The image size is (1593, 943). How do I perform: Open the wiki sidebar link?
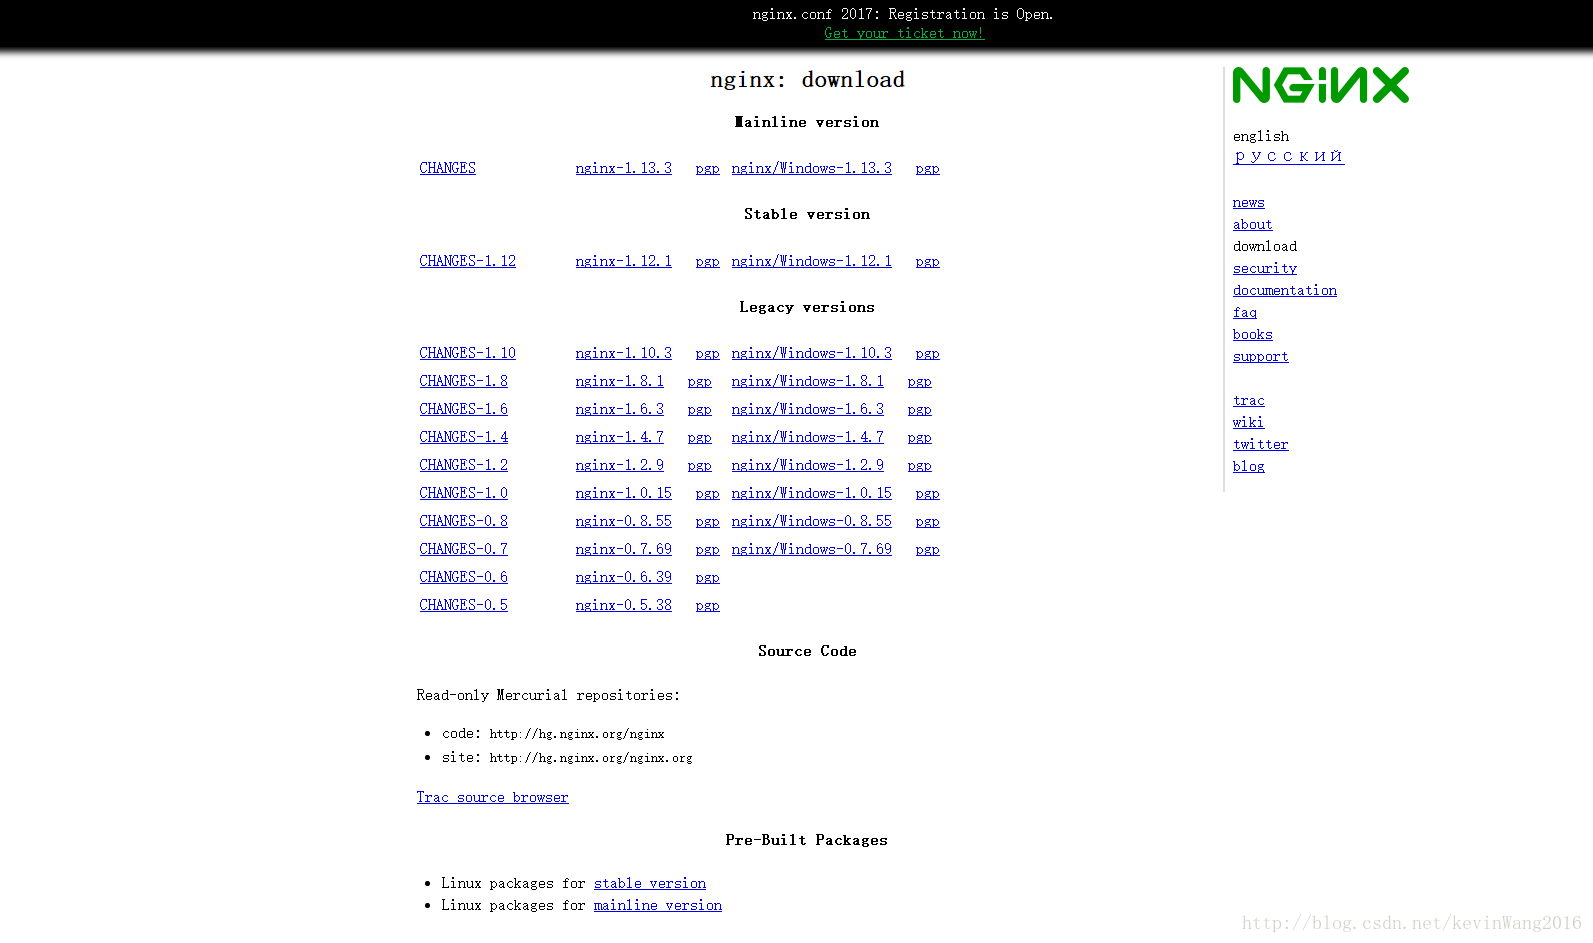pos(1248,422)
